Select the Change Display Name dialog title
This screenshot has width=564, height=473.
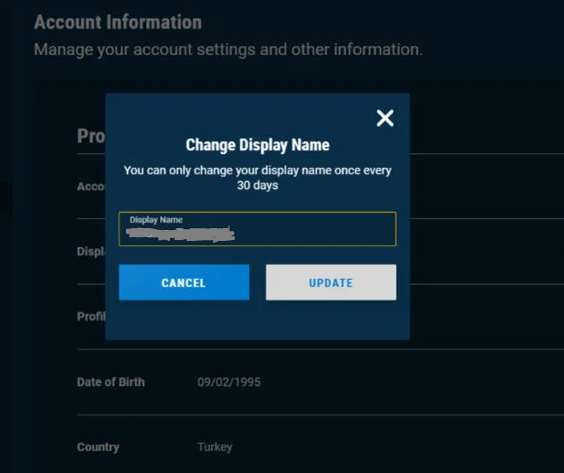[258, 145]
